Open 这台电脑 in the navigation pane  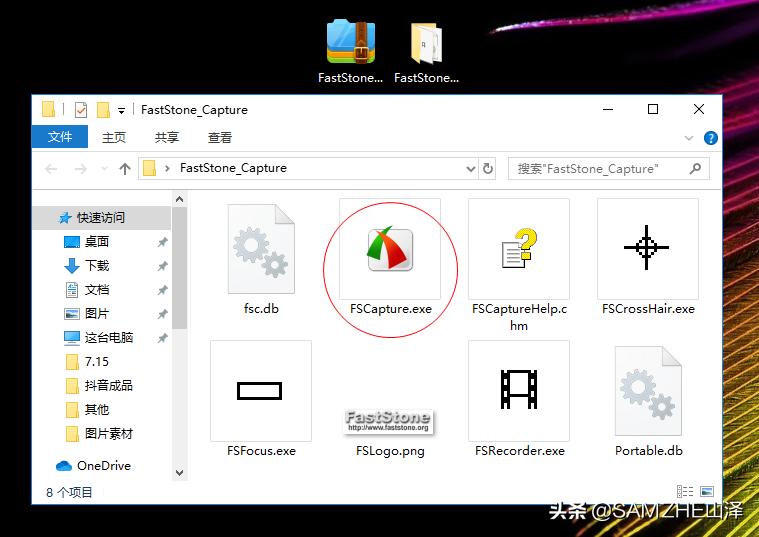coord(108,338)
